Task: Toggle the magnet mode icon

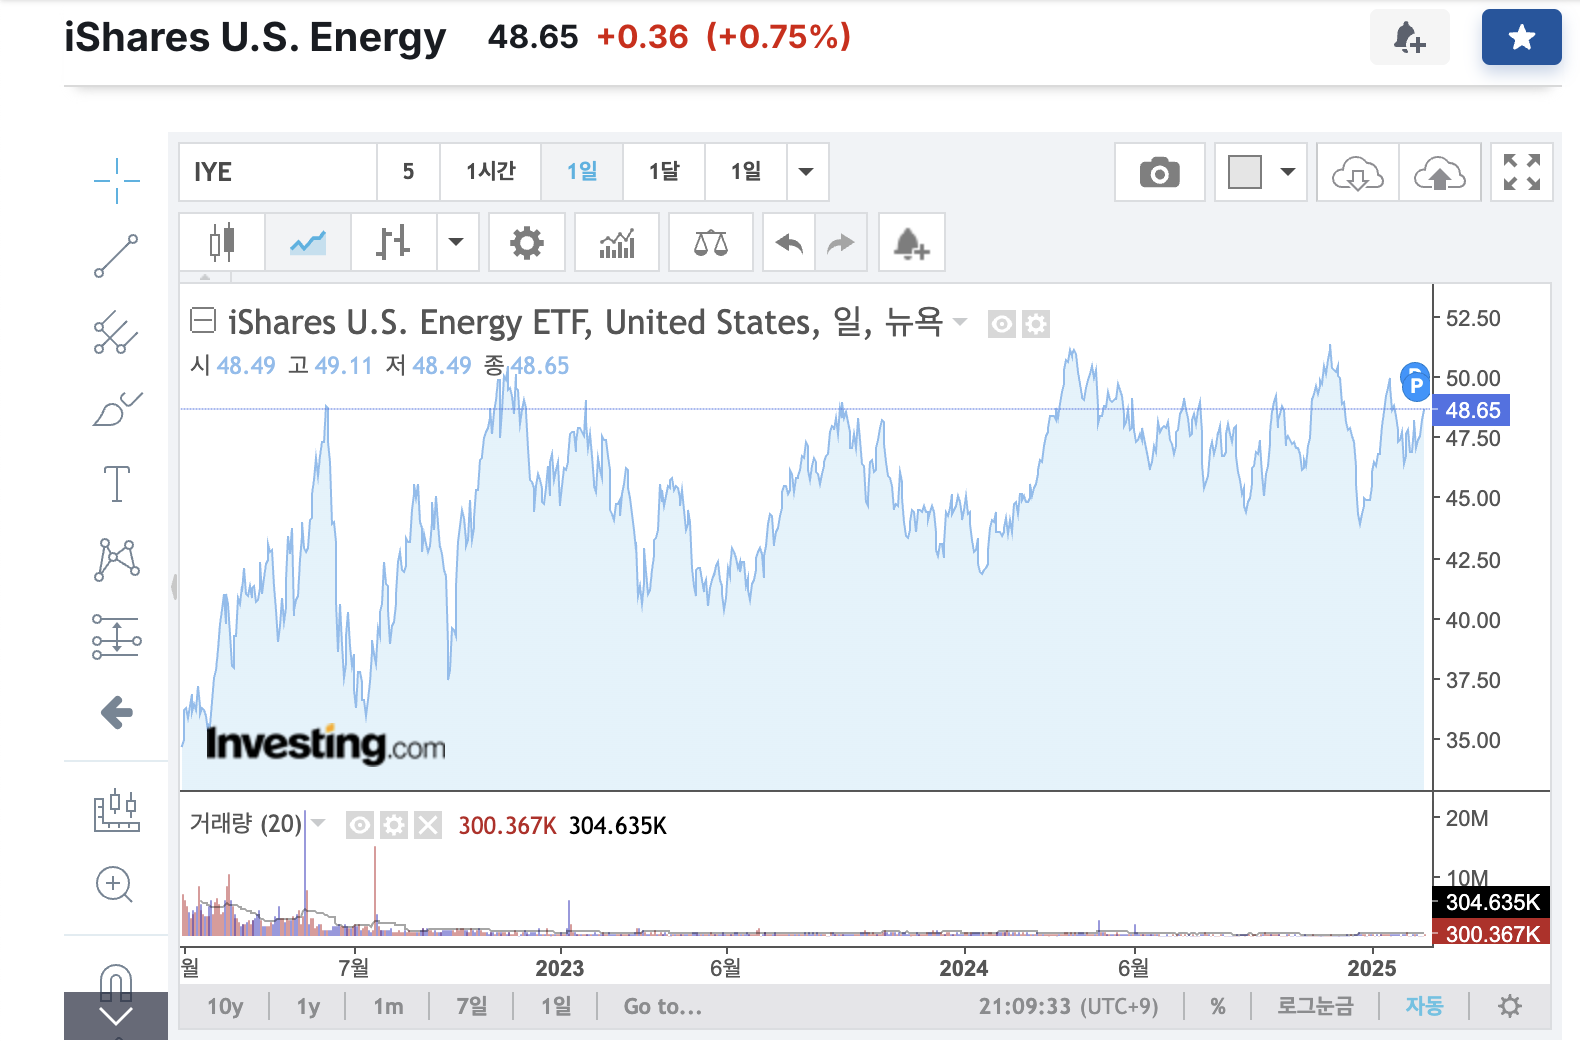Action: [x=116, y=981]
